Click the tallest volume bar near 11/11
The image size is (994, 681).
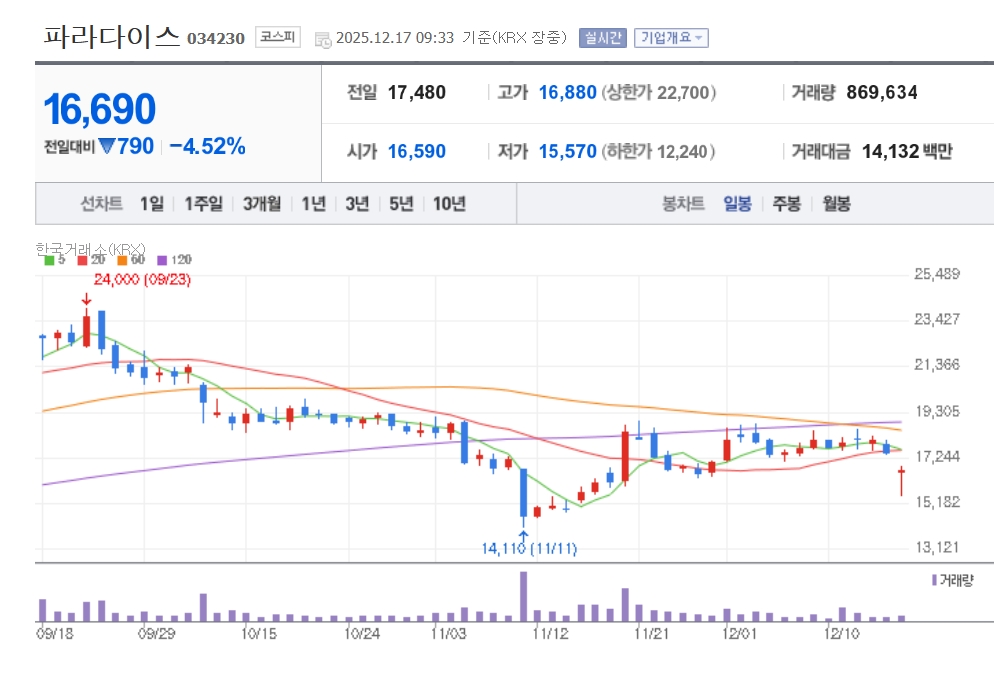coord(524,596)
